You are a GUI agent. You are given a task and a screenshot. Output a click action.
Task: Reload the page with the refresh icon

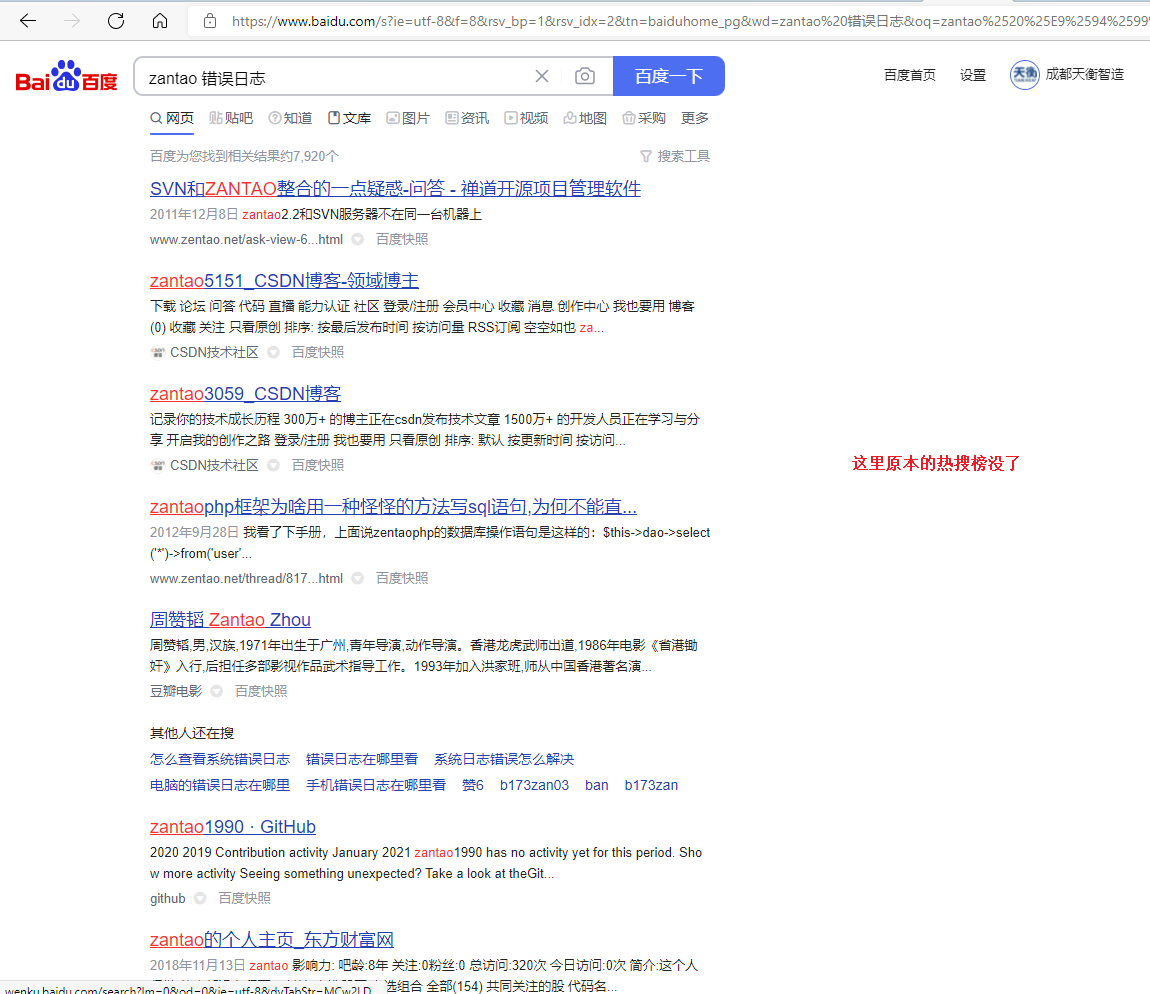coord(116,21)
